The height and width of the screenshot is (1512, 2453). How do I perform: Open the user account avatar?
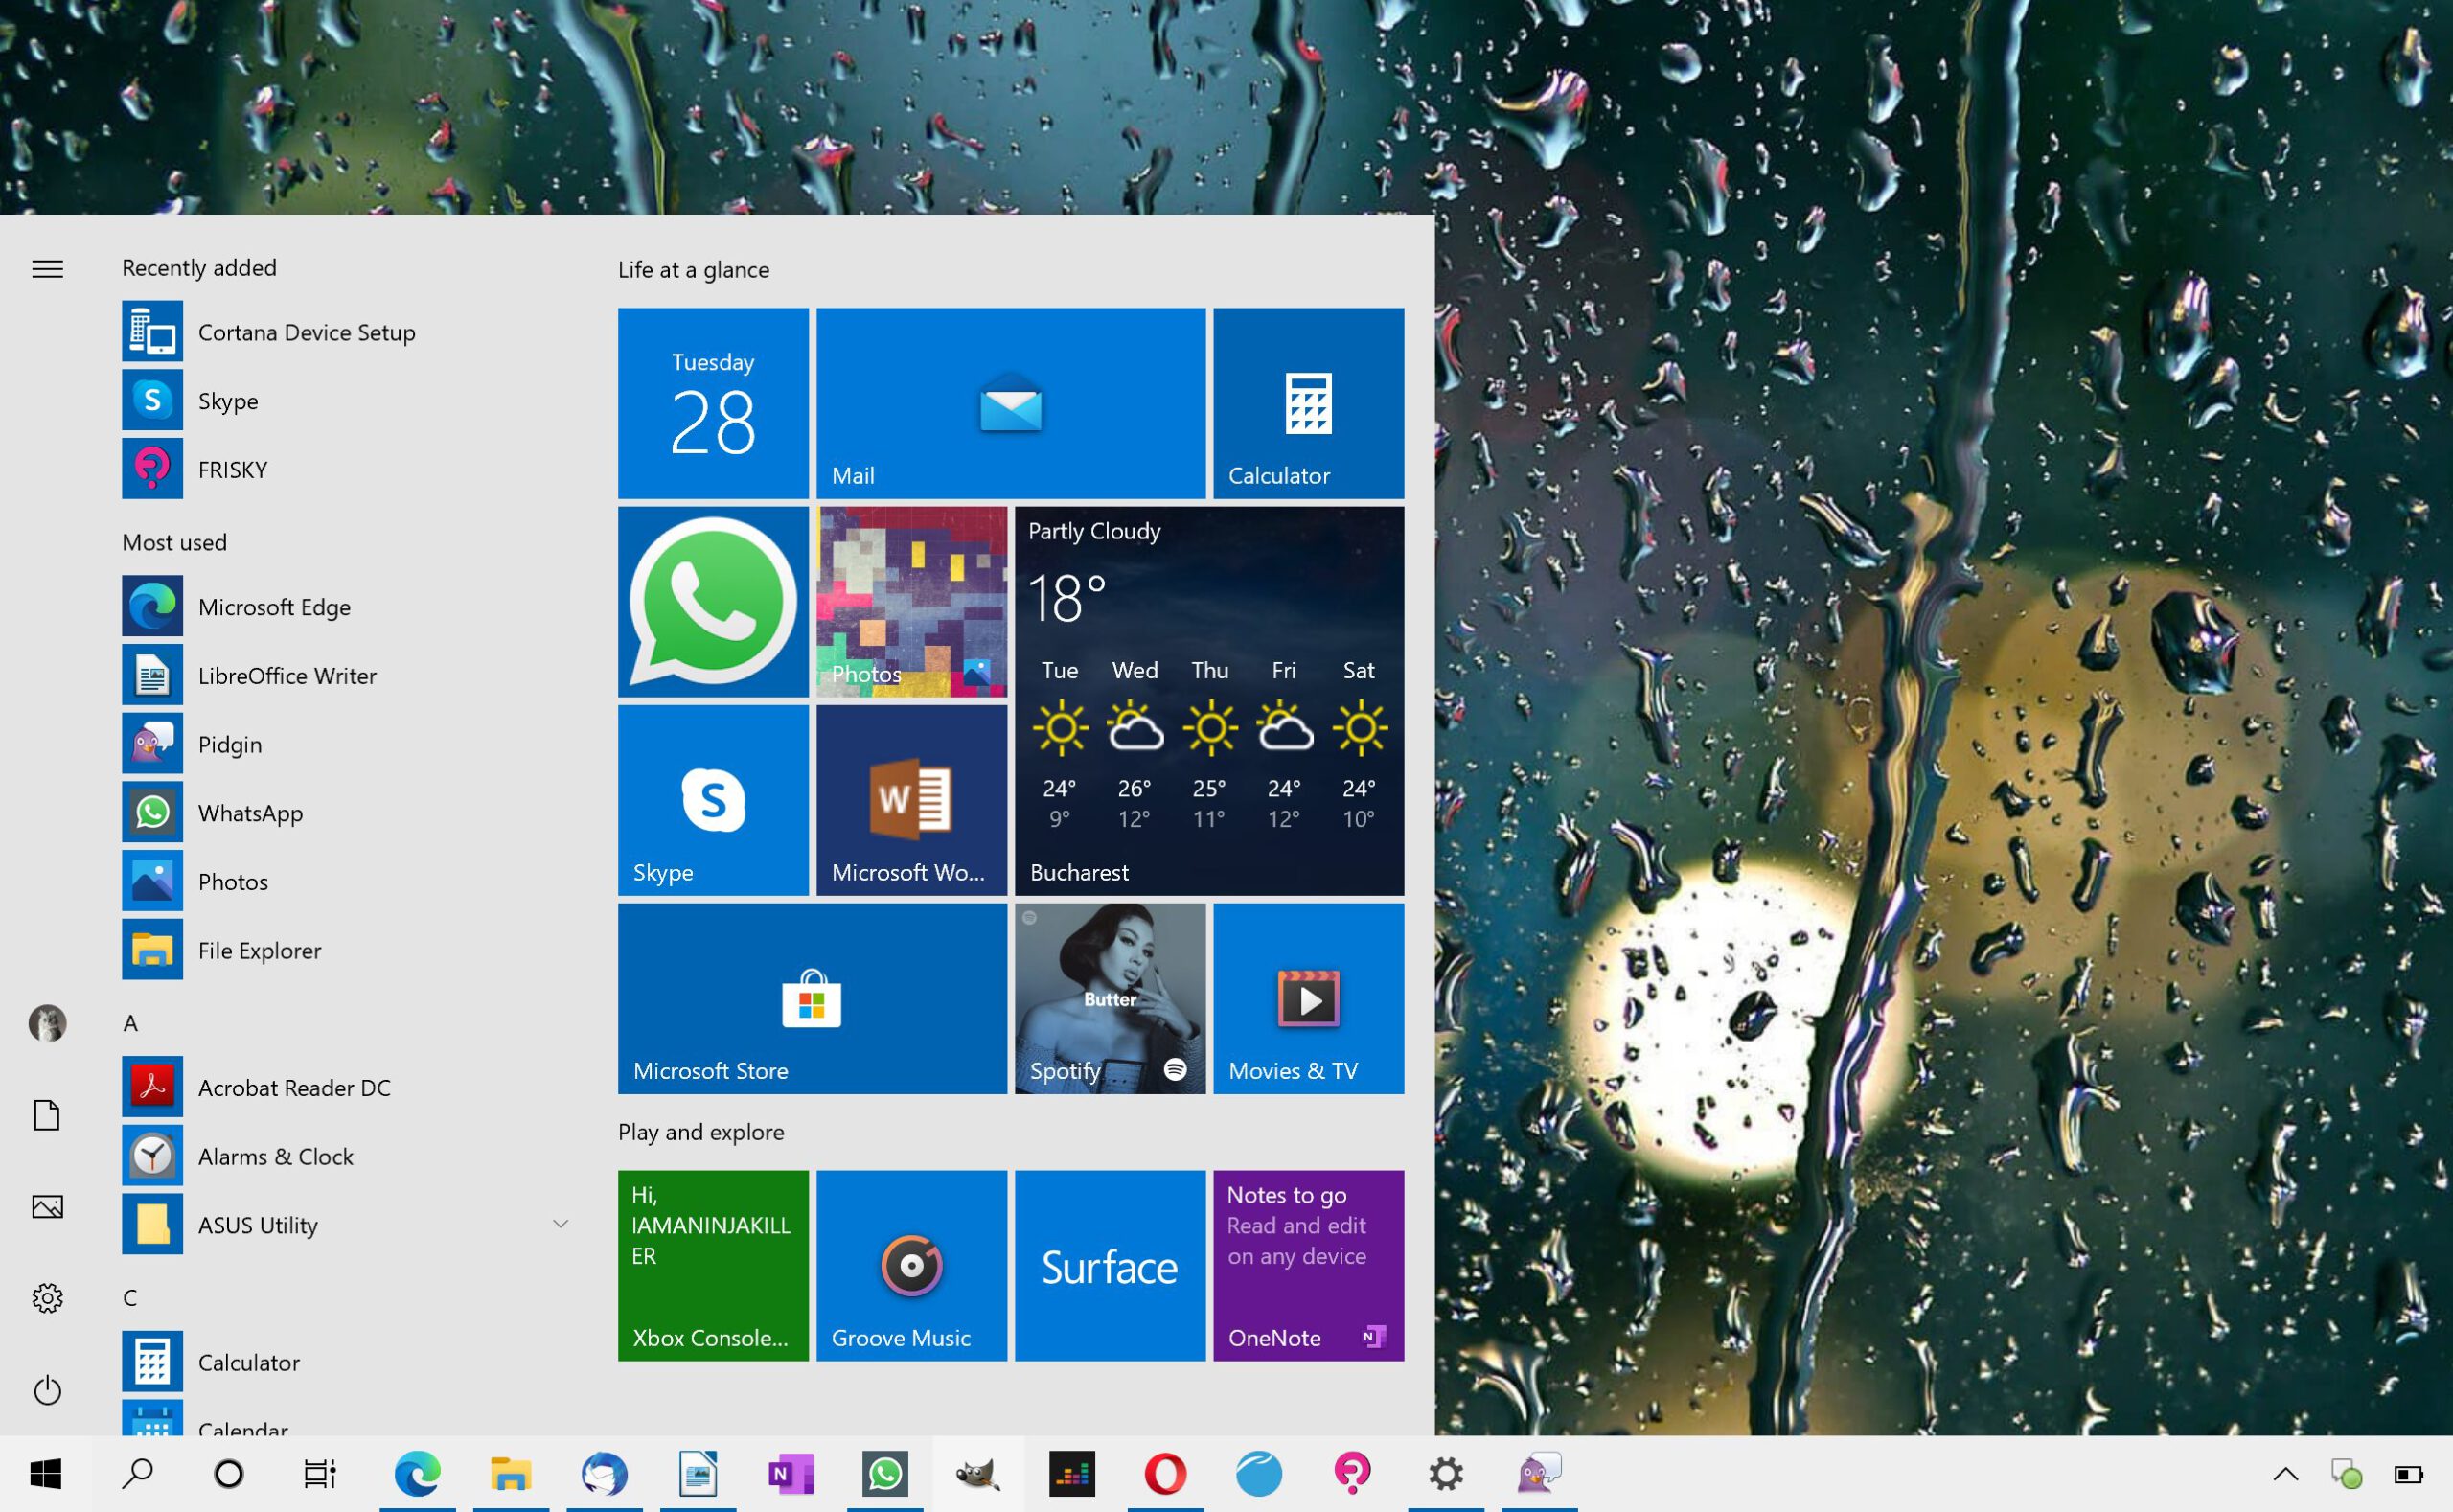[47, 1023]
